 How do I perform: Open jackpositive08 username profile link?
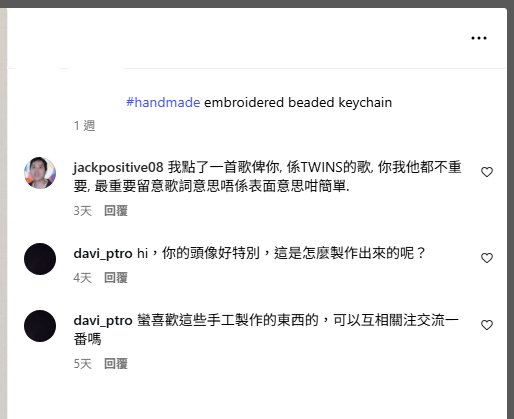118,167
